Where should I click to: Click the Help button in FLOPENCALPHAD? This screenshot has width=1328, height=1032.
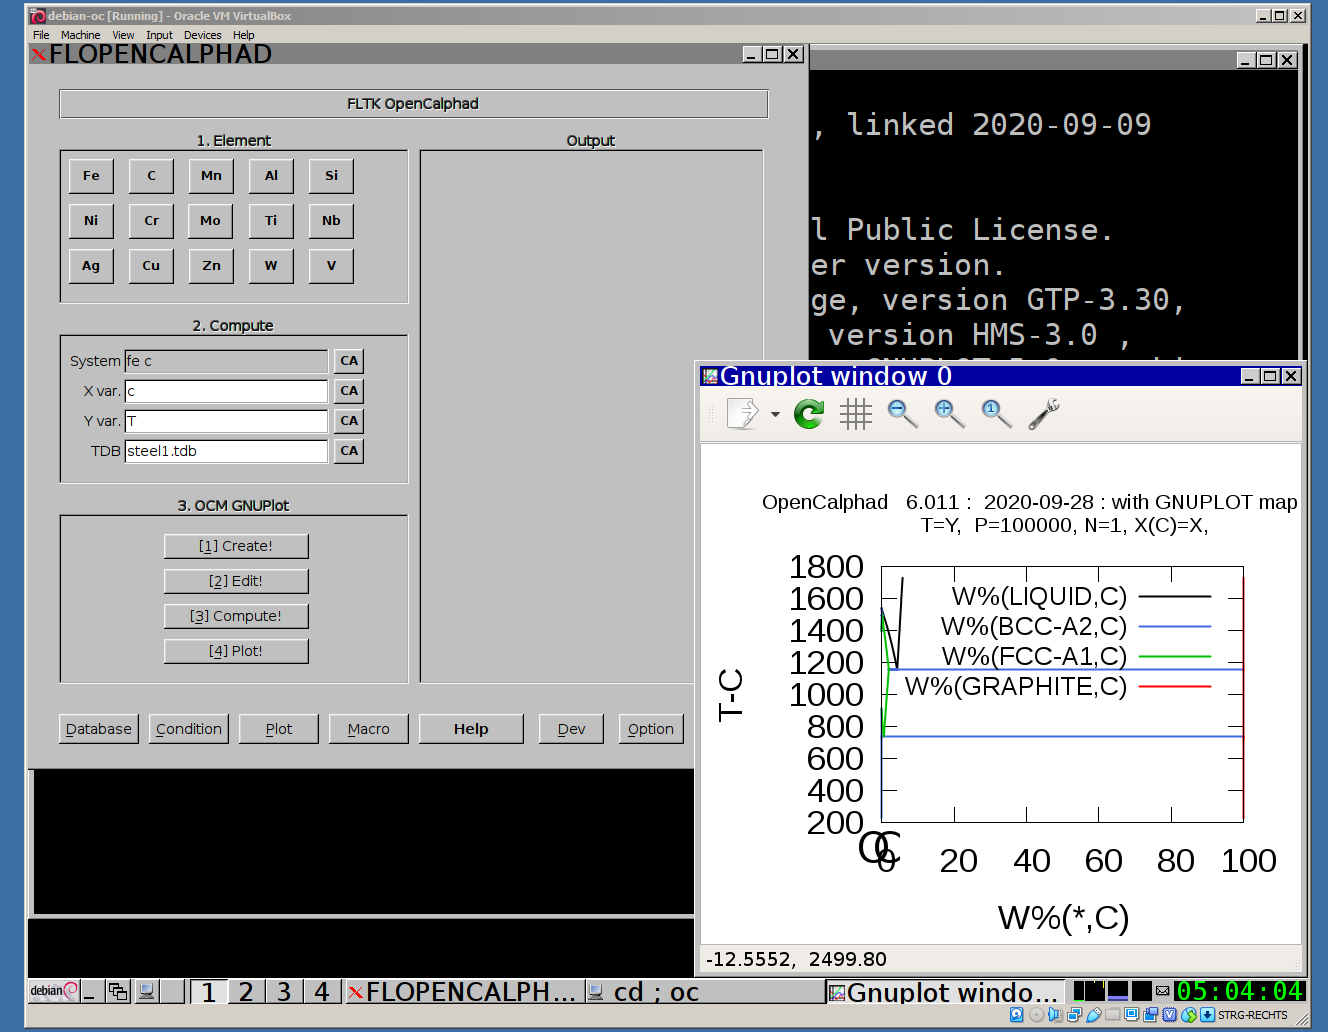(471, 729)
